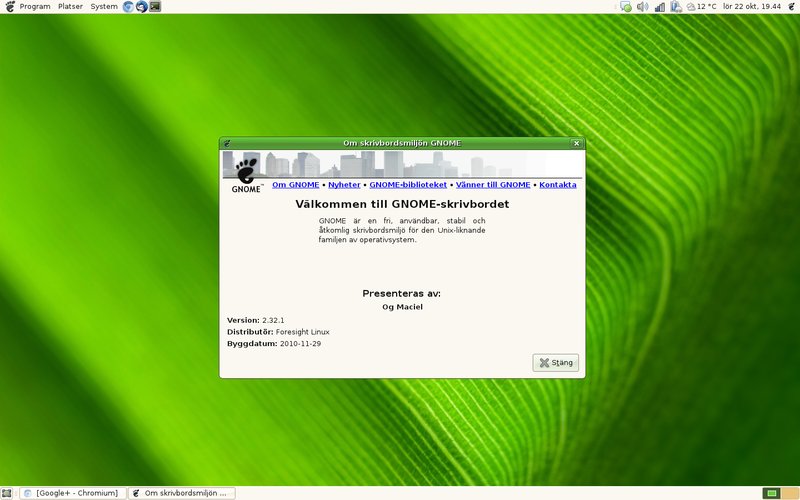Click the Byggdatum 2010-11-29 text

tap(274, 344)
